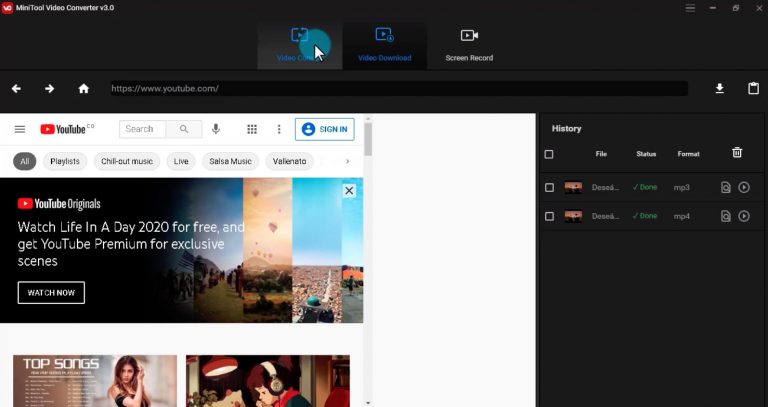Select the Salsa Music chip
The width and height of the screenshot is (768, 407).
coord(230,161)
